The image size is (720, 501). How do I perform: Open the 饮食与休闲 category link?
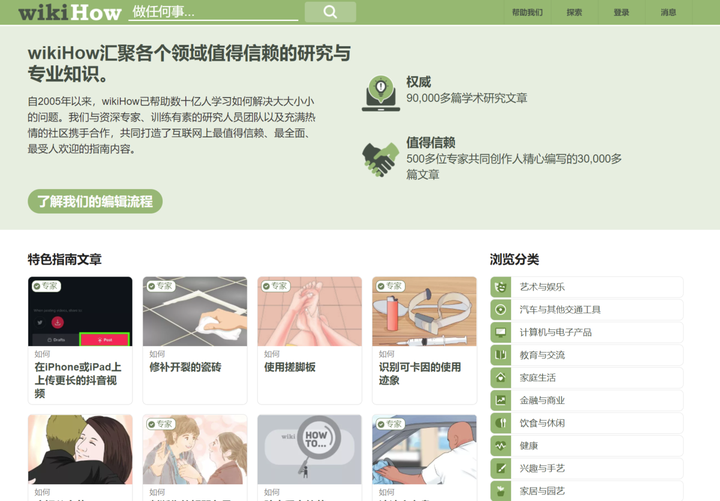[x=587, y=423]
